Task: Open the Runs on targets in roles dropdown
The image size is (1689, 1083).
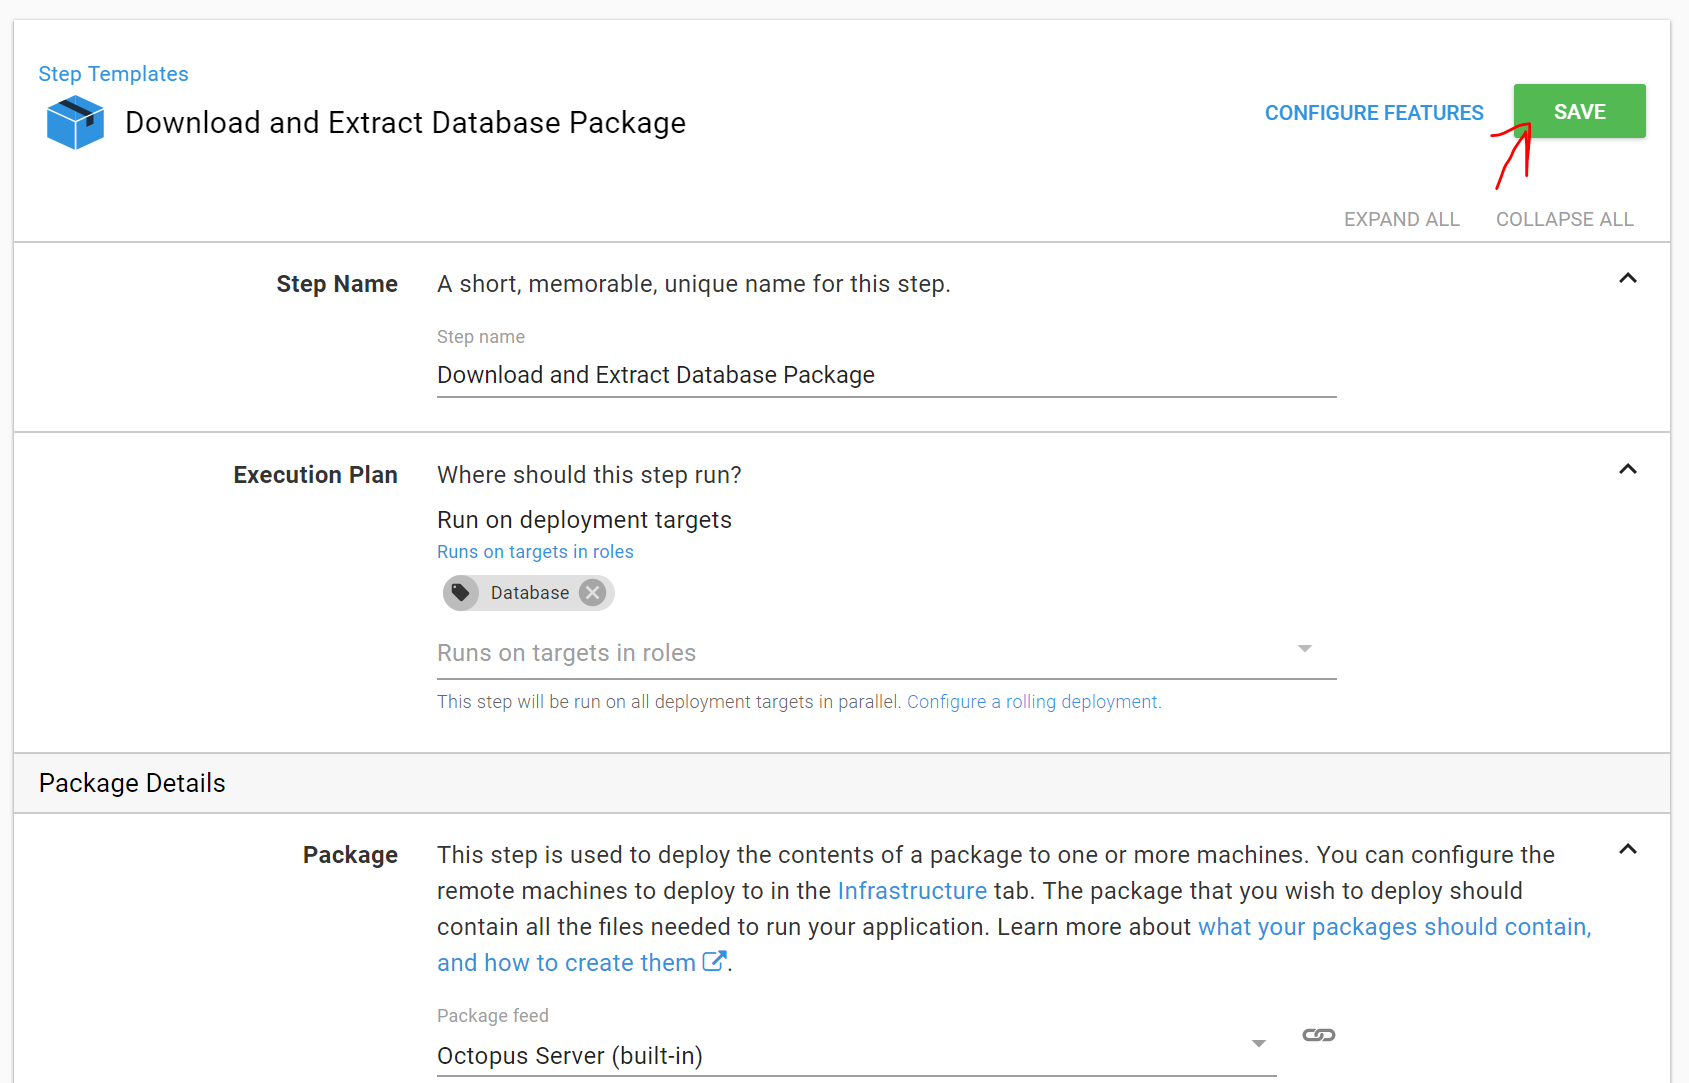Action: coord(1304,650)
